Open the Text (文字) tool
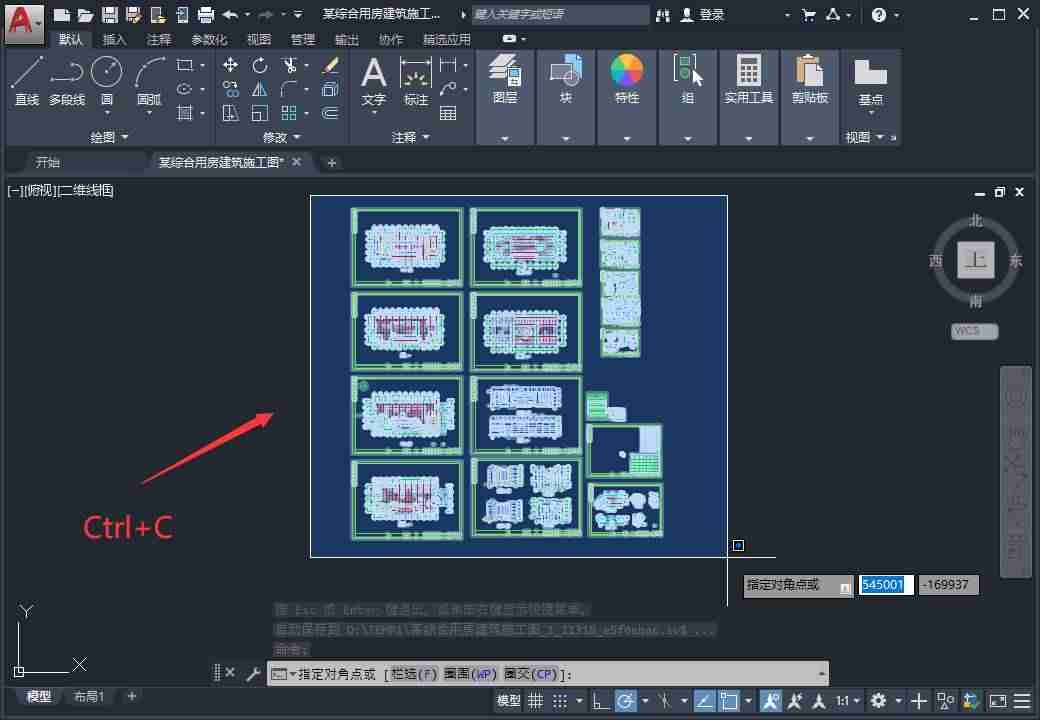The height and width of the screenshot is (720, 1040). (x=373, y=81)
